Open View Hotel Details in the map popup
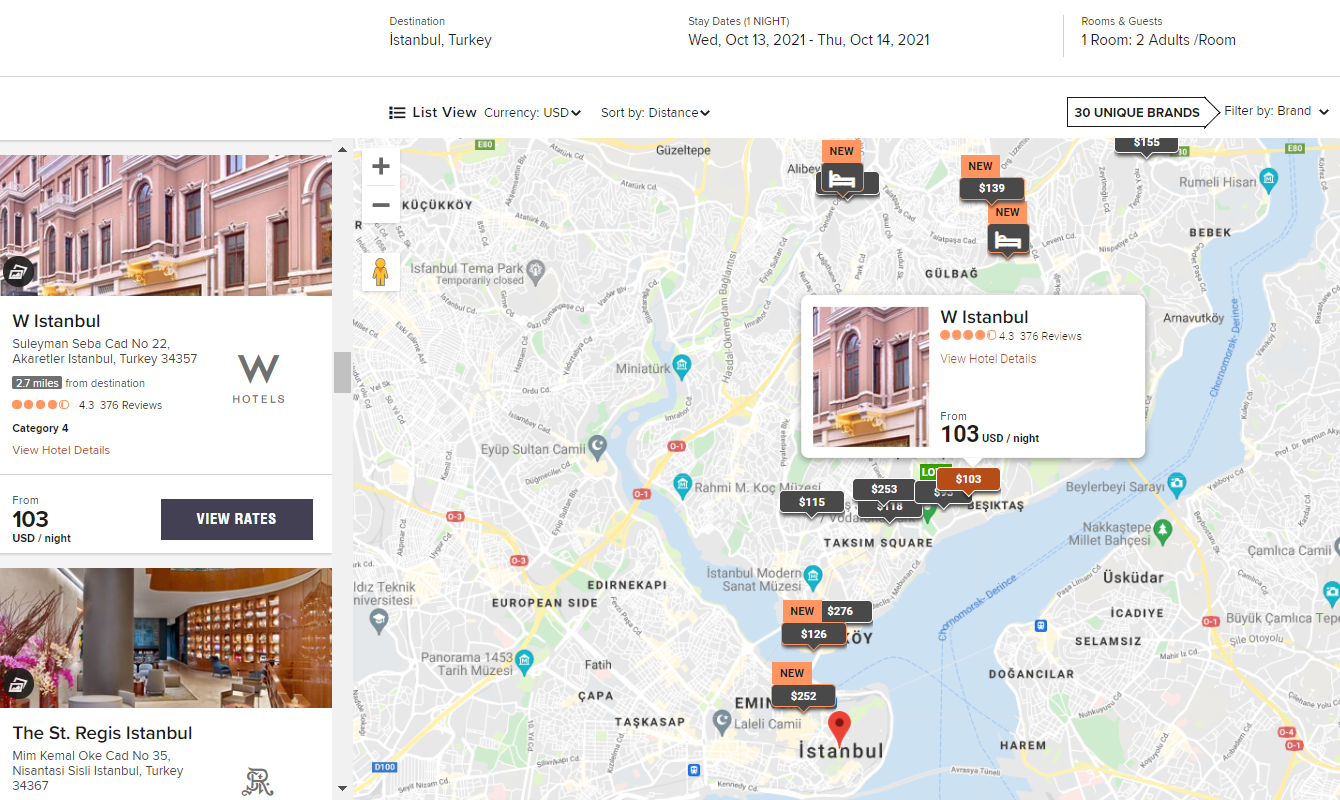 point(987,358)
